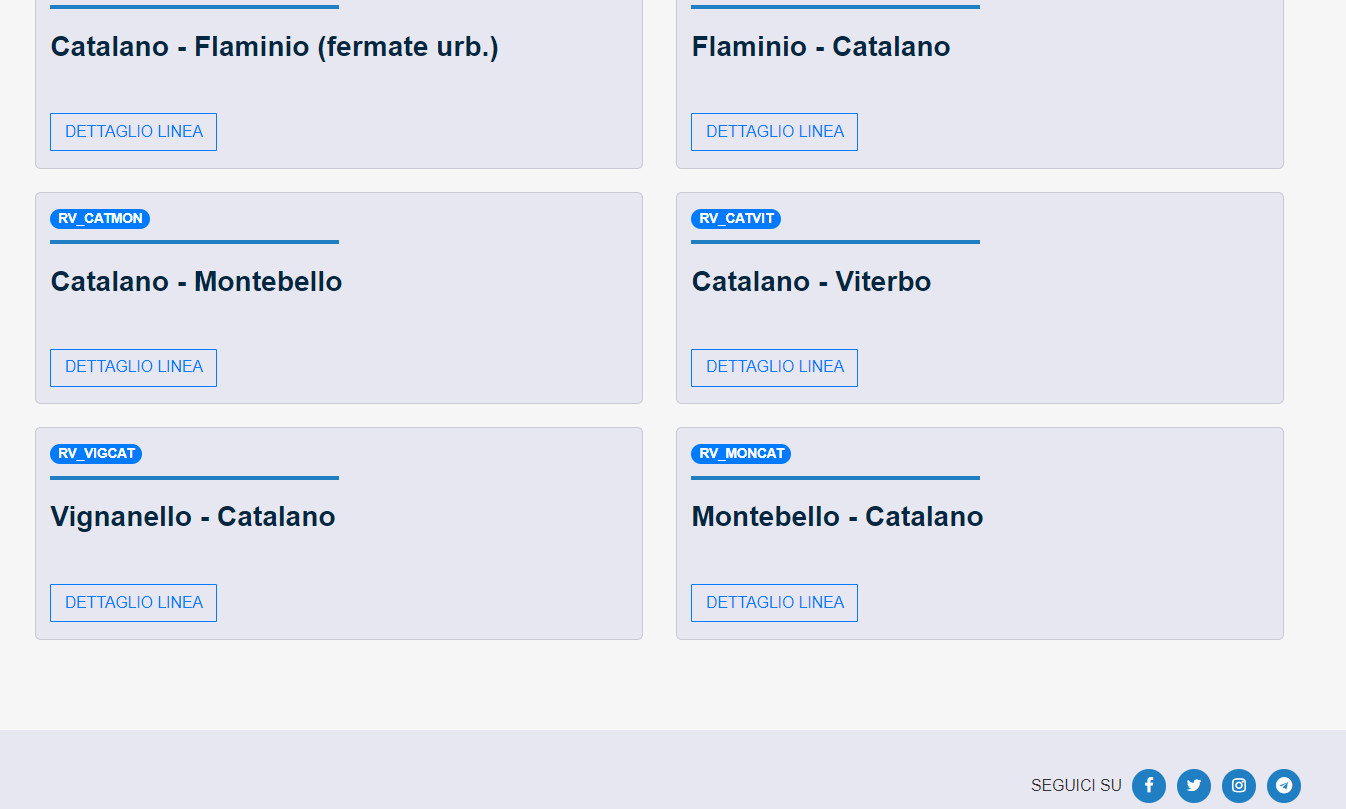This screenshot has height=809, width=1346.
Task: Click DETTAGLIO LINEA under Catalano - Montebello
Action: point(133,367)
